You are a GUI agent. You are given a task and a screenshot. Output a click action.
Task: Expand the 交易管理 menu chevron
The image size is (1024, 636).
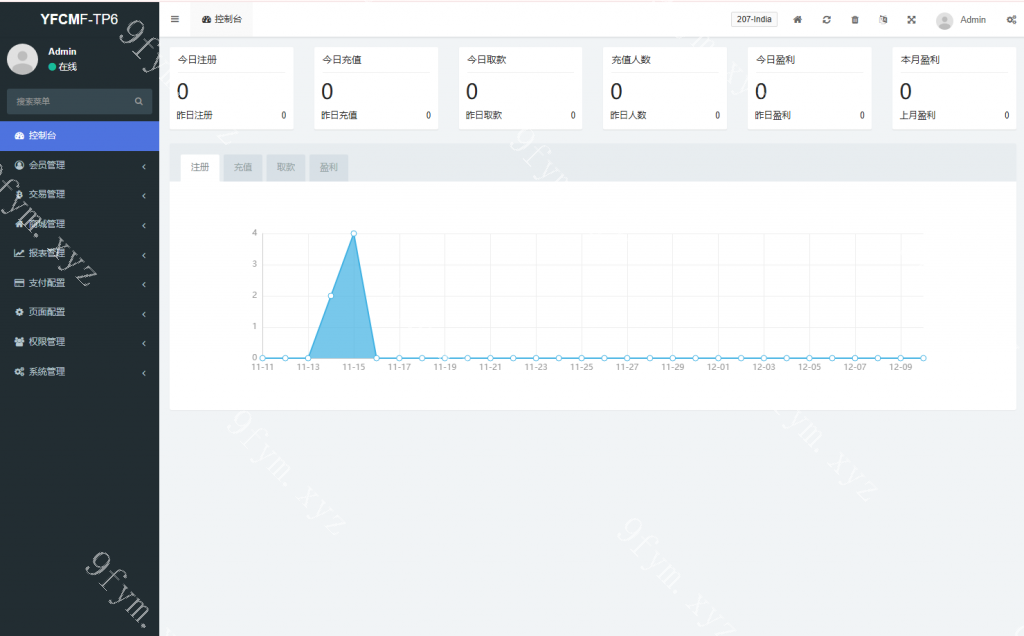pyautogui.click(x=144, y=196)
